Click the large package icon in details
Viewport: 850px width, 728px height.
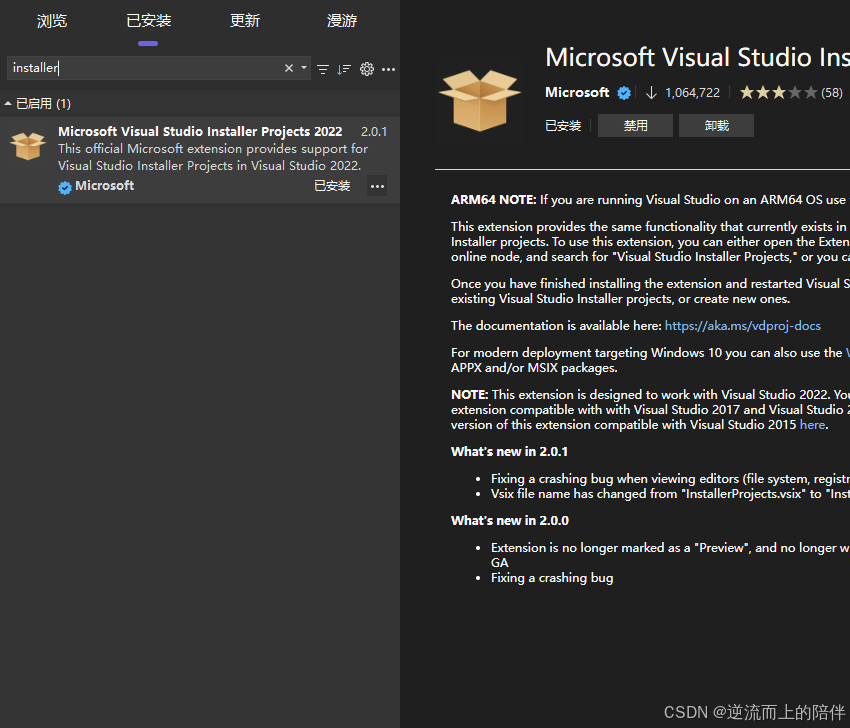coord(480,100)
